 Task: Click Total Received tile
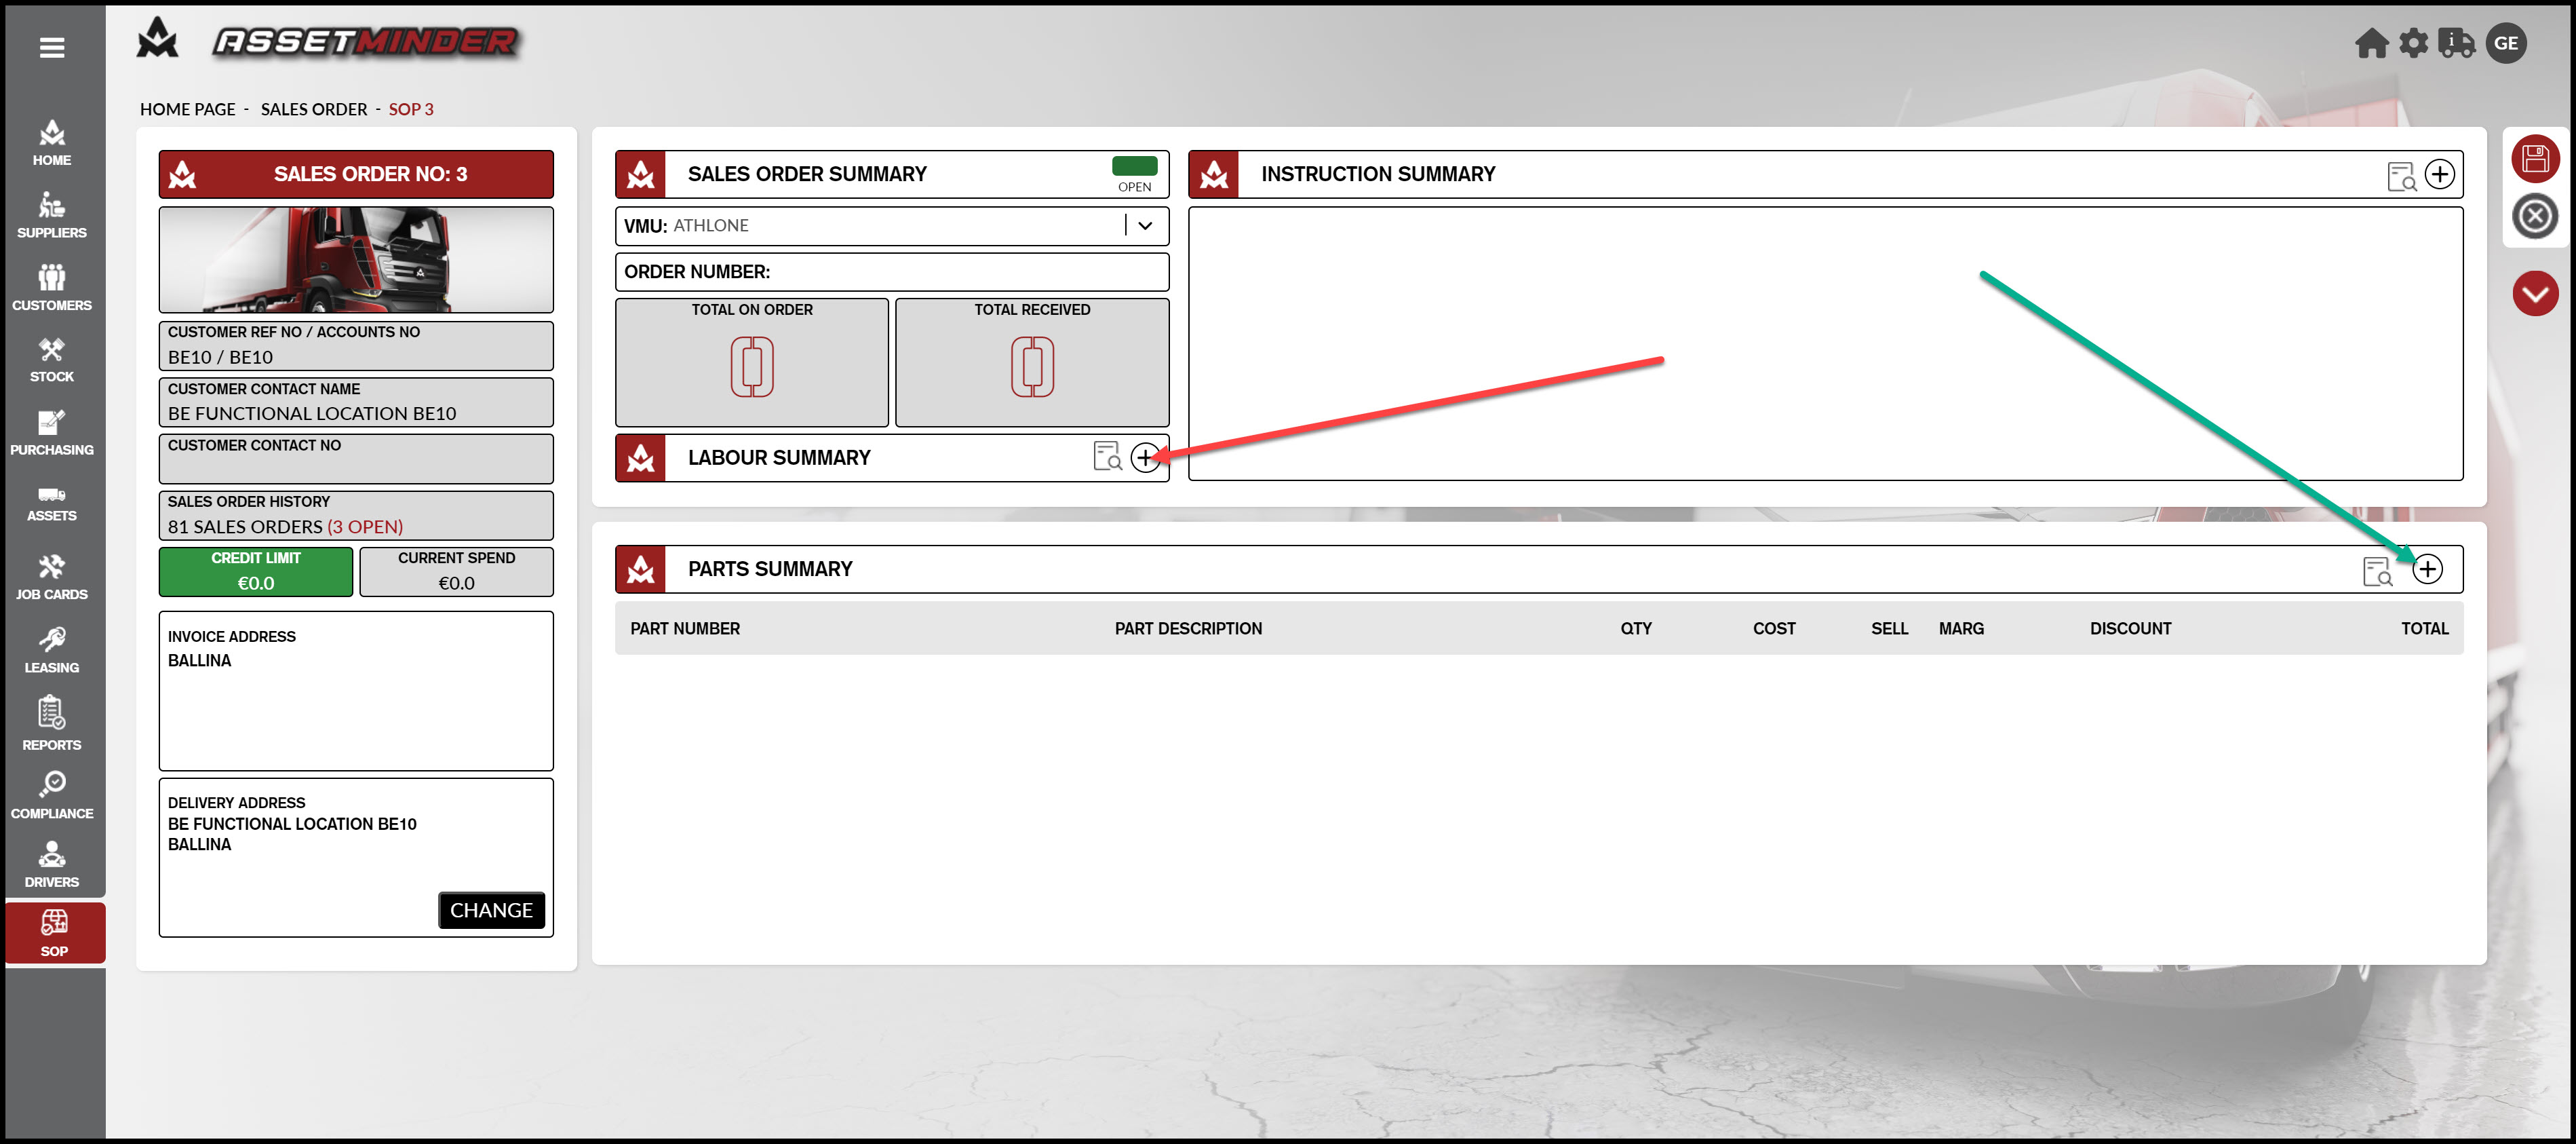[1032, 362]
